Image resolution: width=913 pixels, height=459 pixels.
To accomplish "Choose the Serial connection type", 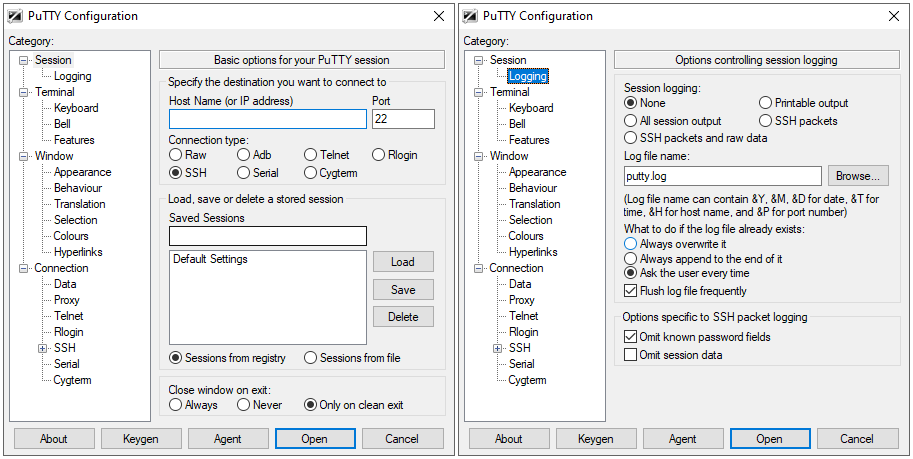I will 258,173.
